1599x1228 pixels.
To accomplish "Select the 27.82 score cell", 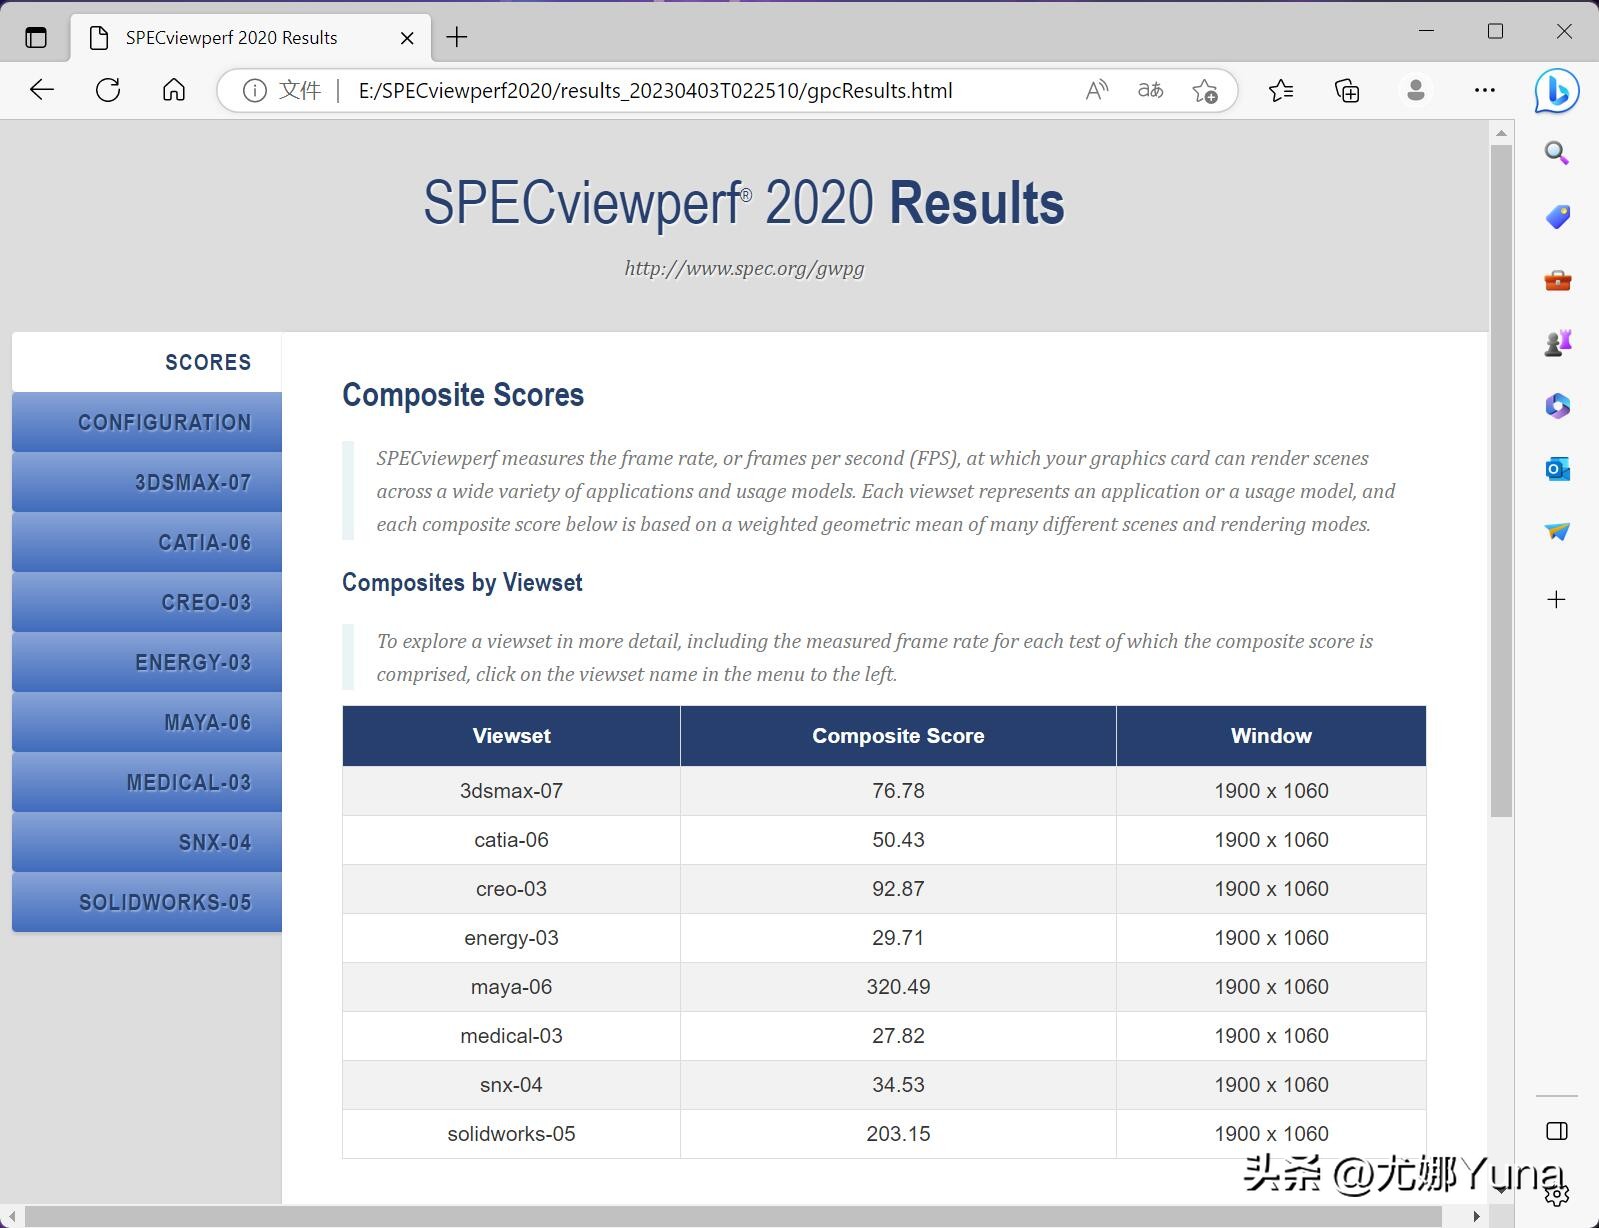I will (898, 1036).
